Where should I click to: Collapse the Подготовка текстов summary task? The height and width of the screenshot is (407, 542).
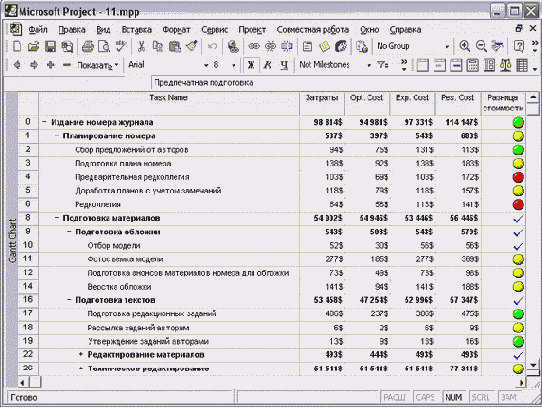[69, 300]
